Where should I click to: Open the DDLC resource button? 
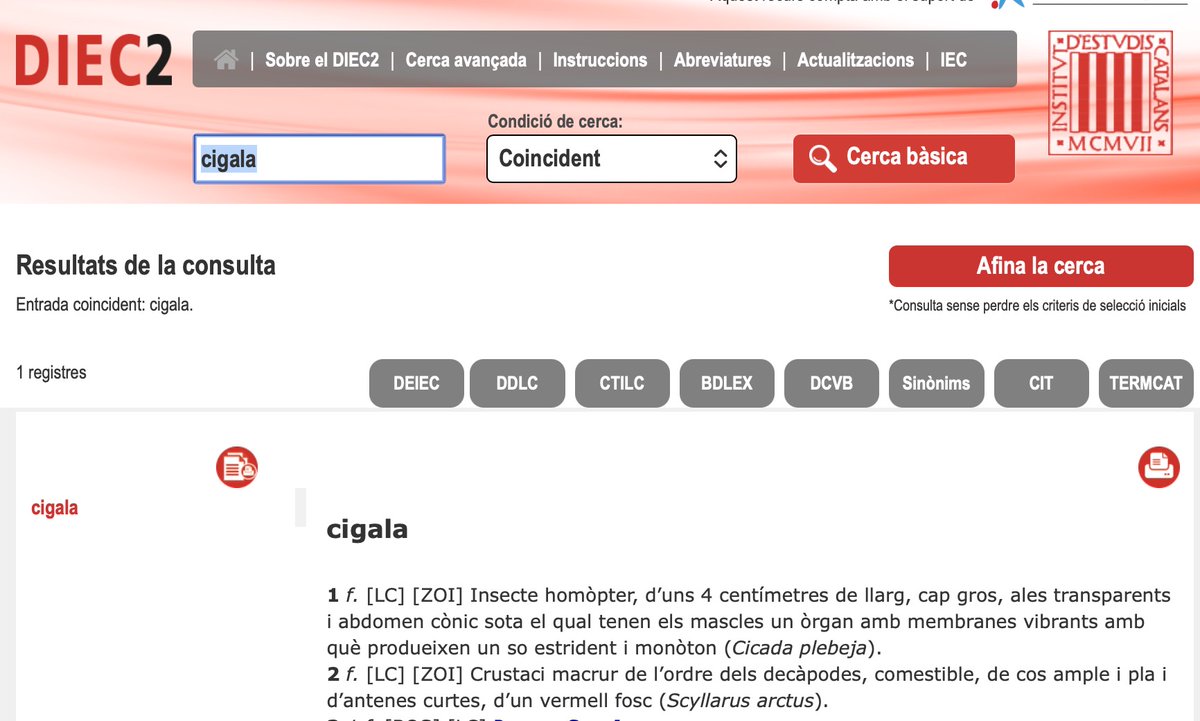click(x=517, y=383)
